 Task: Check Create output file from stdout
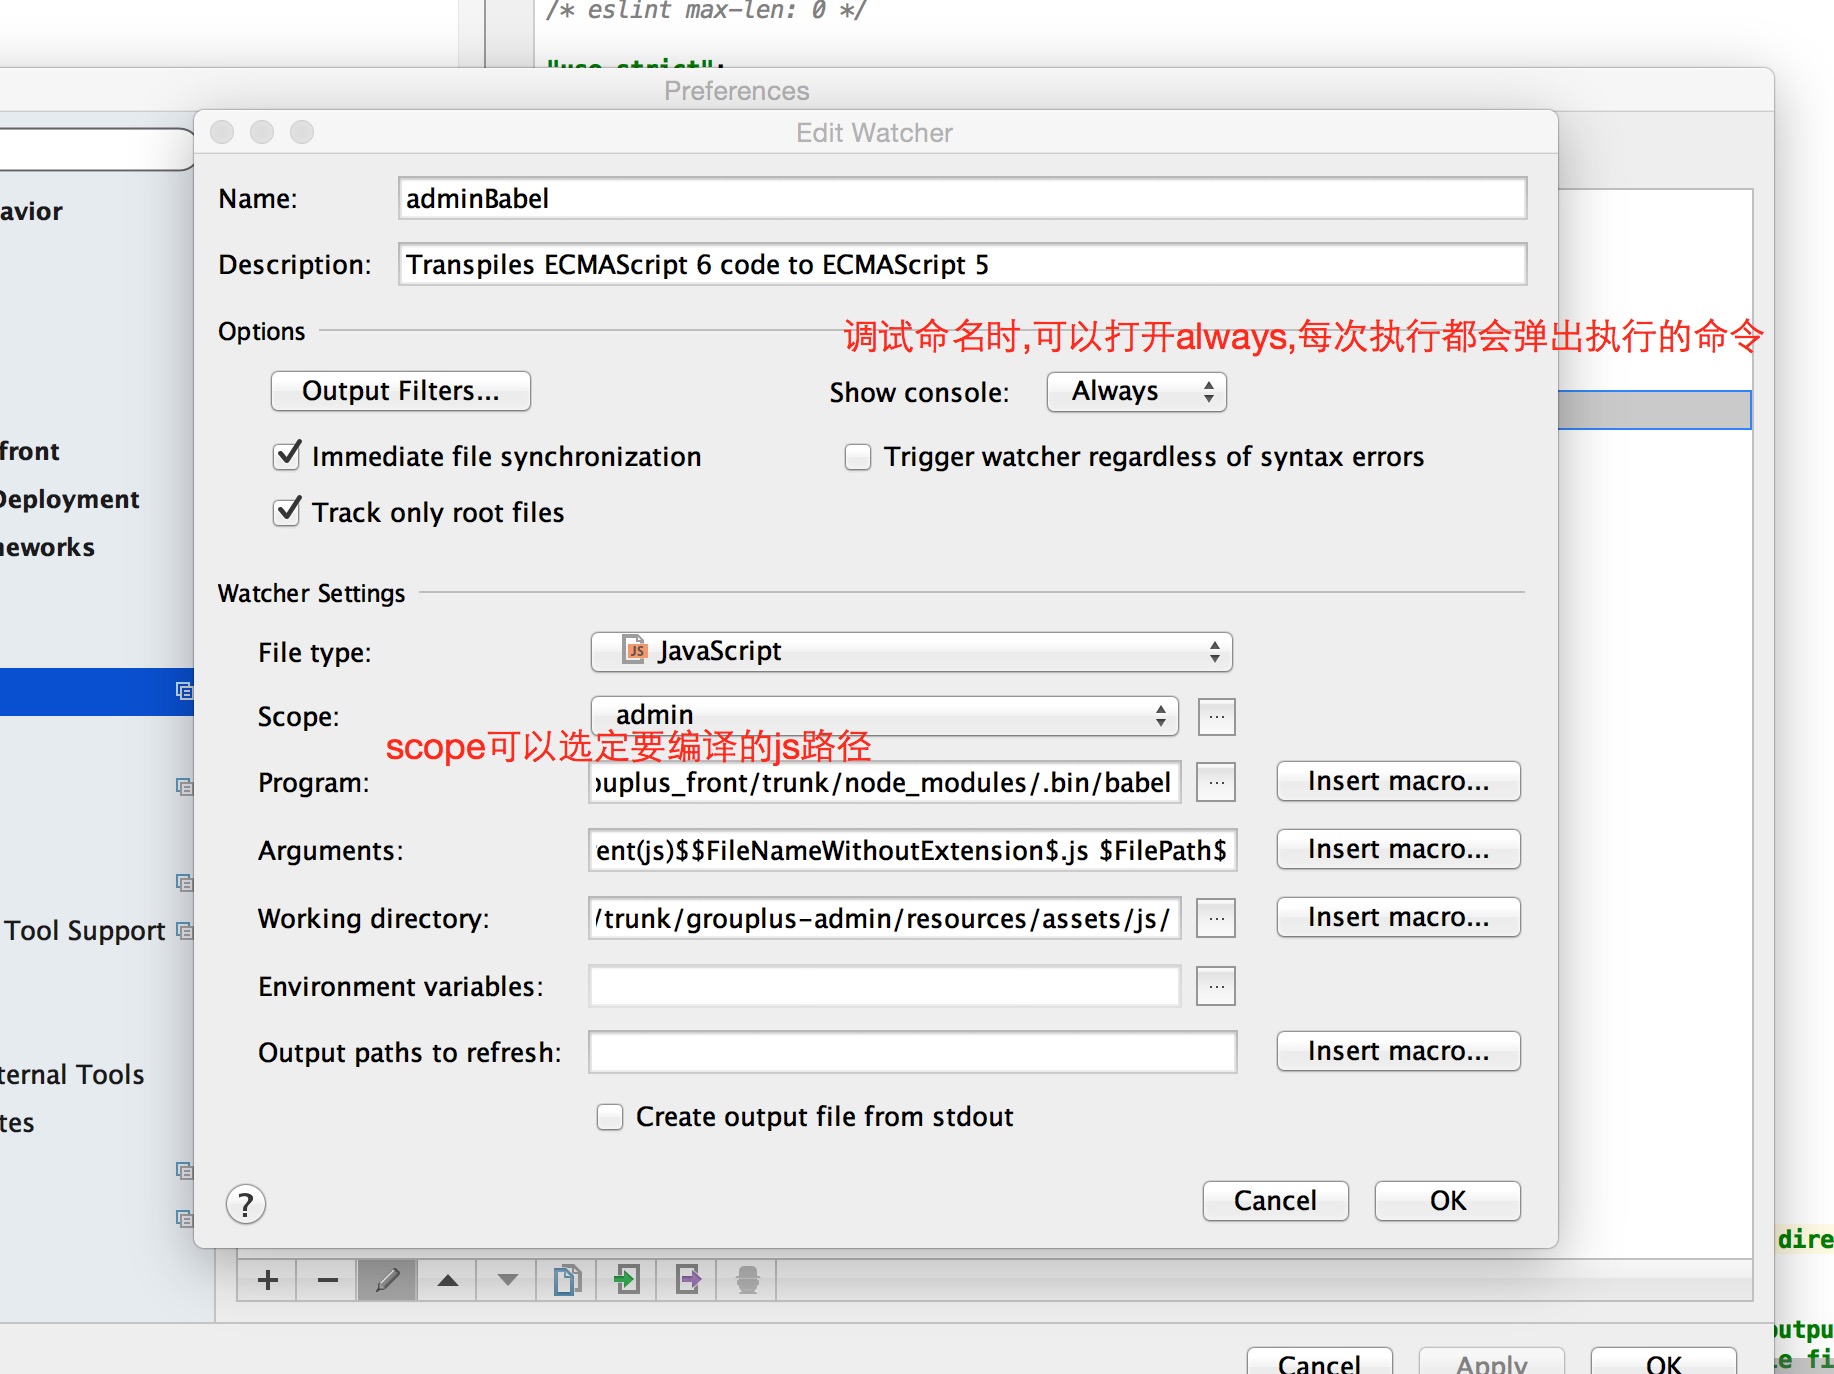coord(610,1117)
